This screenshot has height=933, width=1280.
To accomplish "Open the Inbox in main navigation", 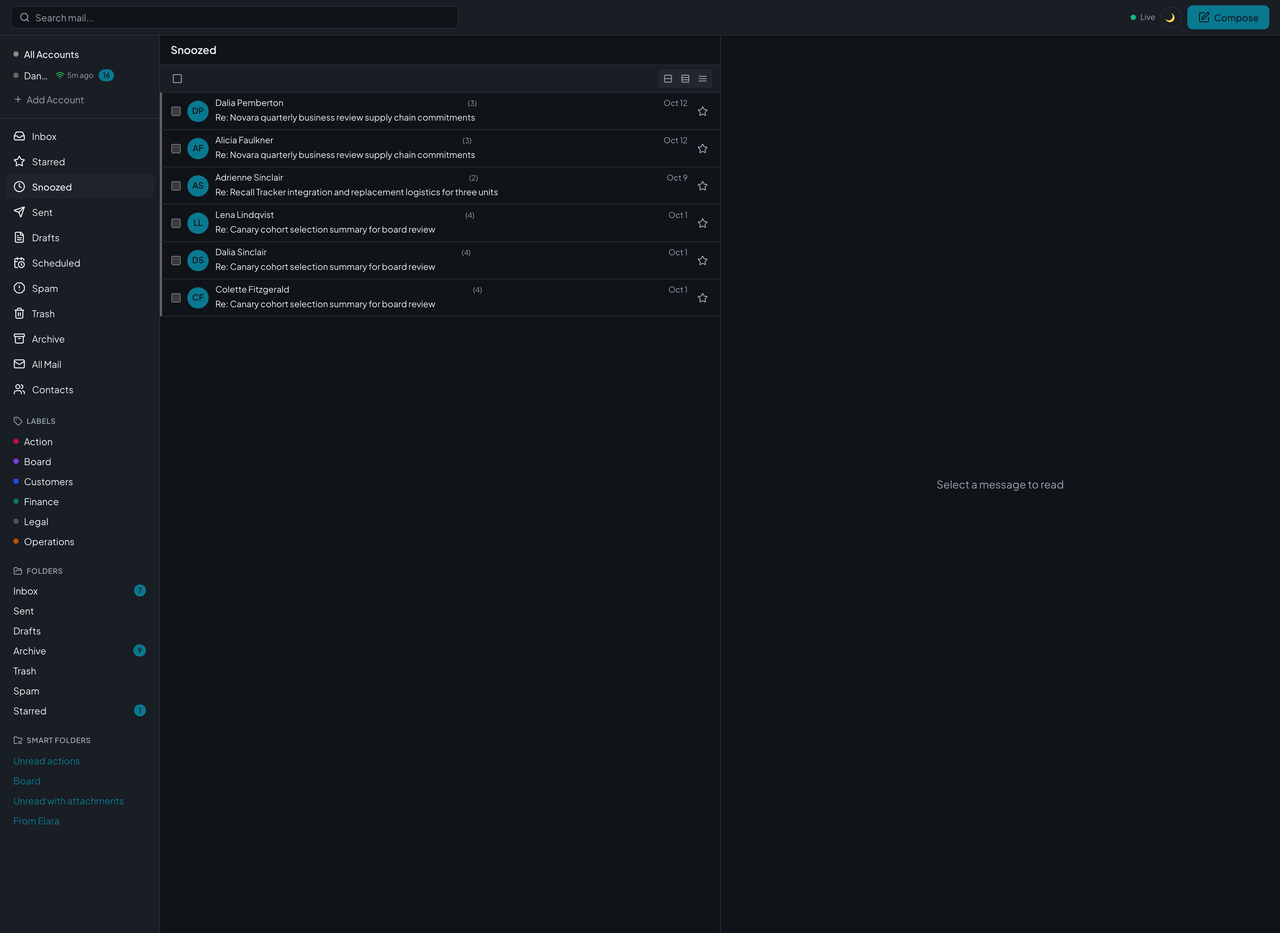I will 80,136.
